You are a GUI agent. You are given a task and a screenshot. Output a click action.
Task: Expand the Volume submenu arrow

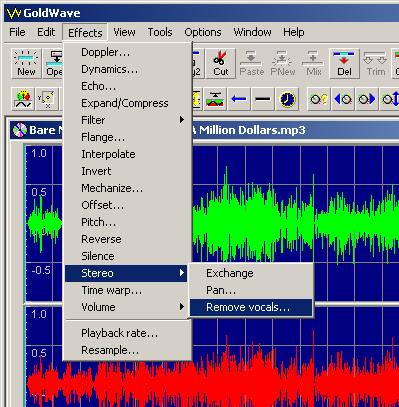click(182, 307)
